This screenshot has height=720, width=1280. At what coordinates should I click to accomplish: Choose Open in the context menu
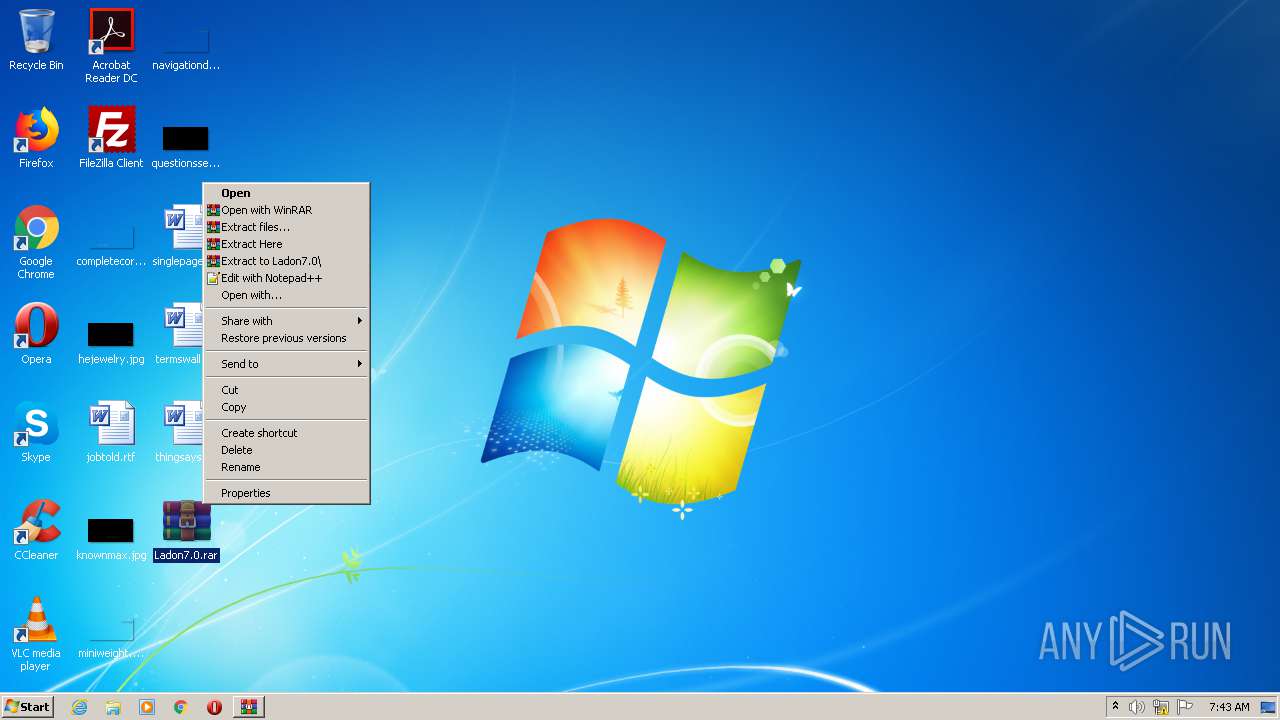[x=287, y=193]
